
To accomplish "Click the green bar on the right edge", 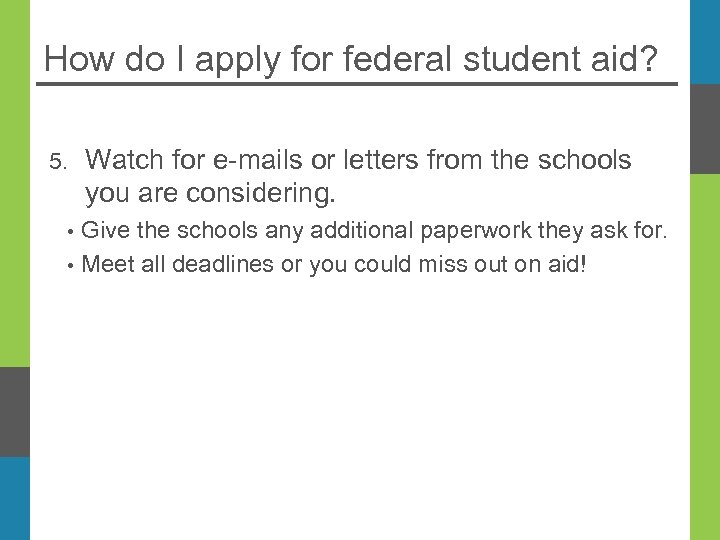I will tap(704, 350).
